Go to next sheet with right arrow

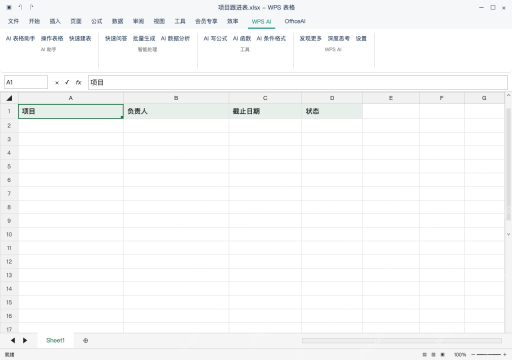(x=25, y=340)
